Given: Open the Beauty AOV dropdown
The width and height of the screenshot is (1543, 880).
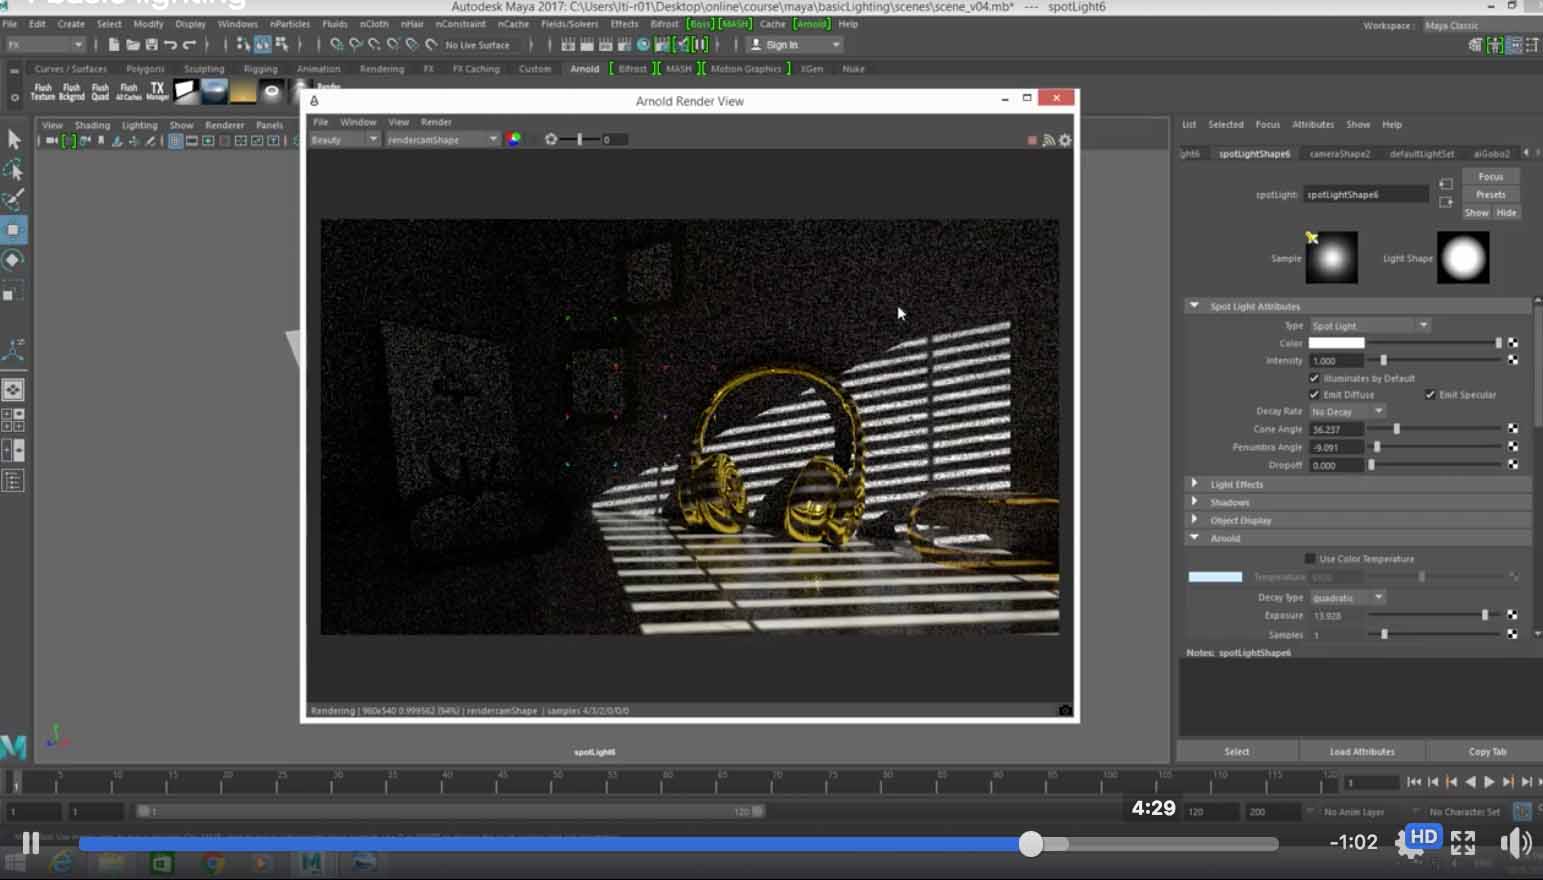Looking at the screenshot, I should (x=343, y=140).
